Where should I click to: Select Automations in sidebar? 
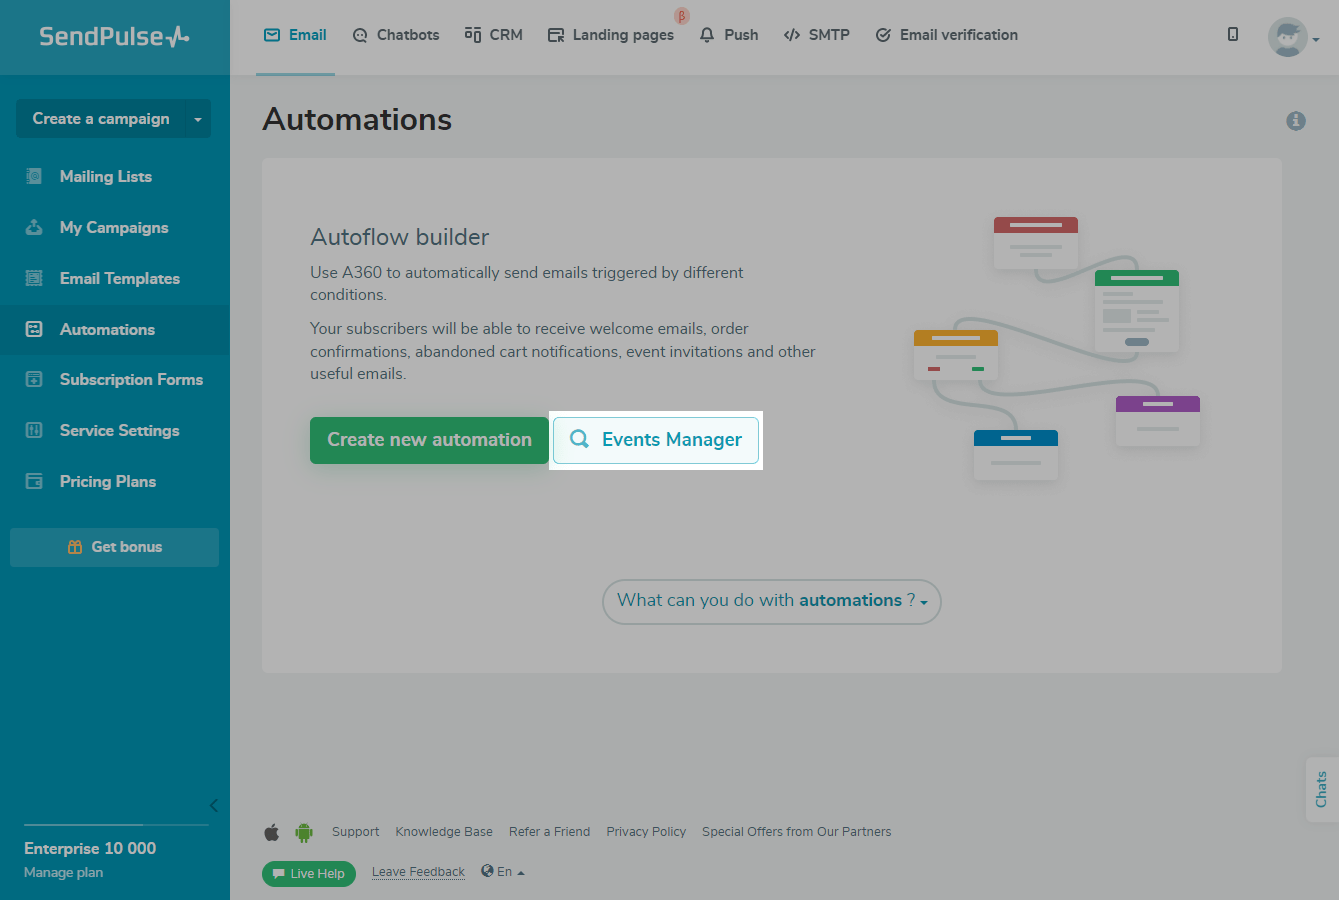[x=107, y=330]
